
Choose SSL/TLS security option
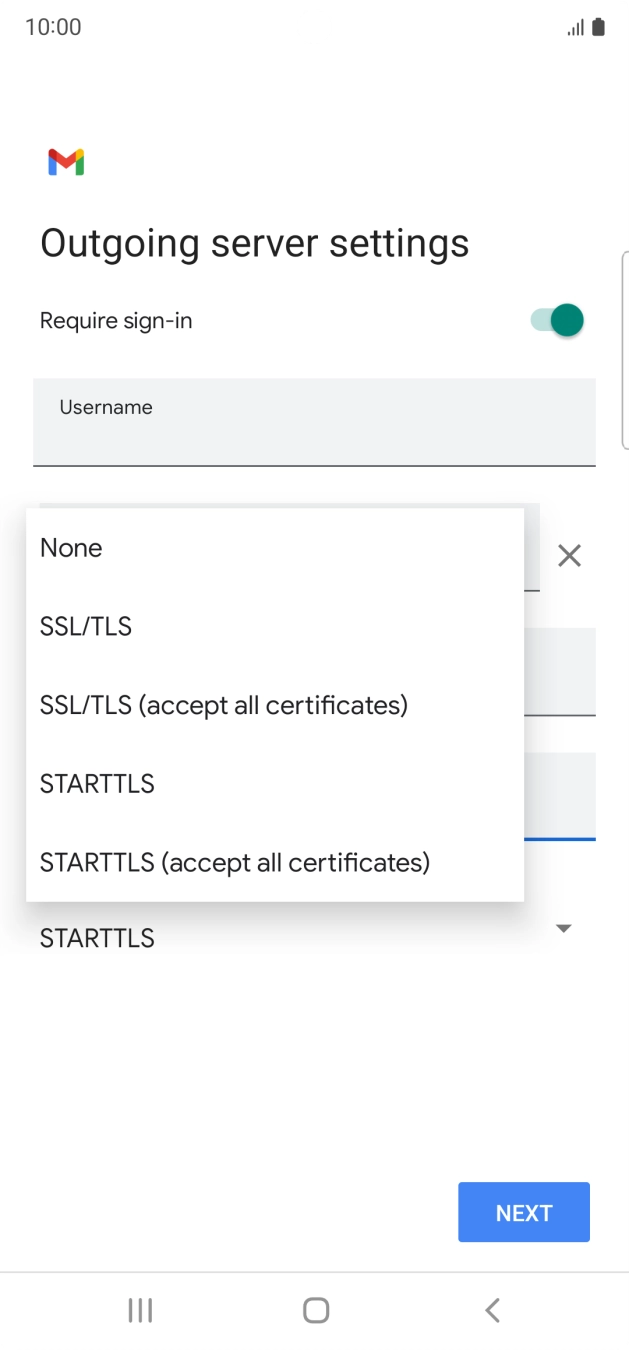(86, 627)
